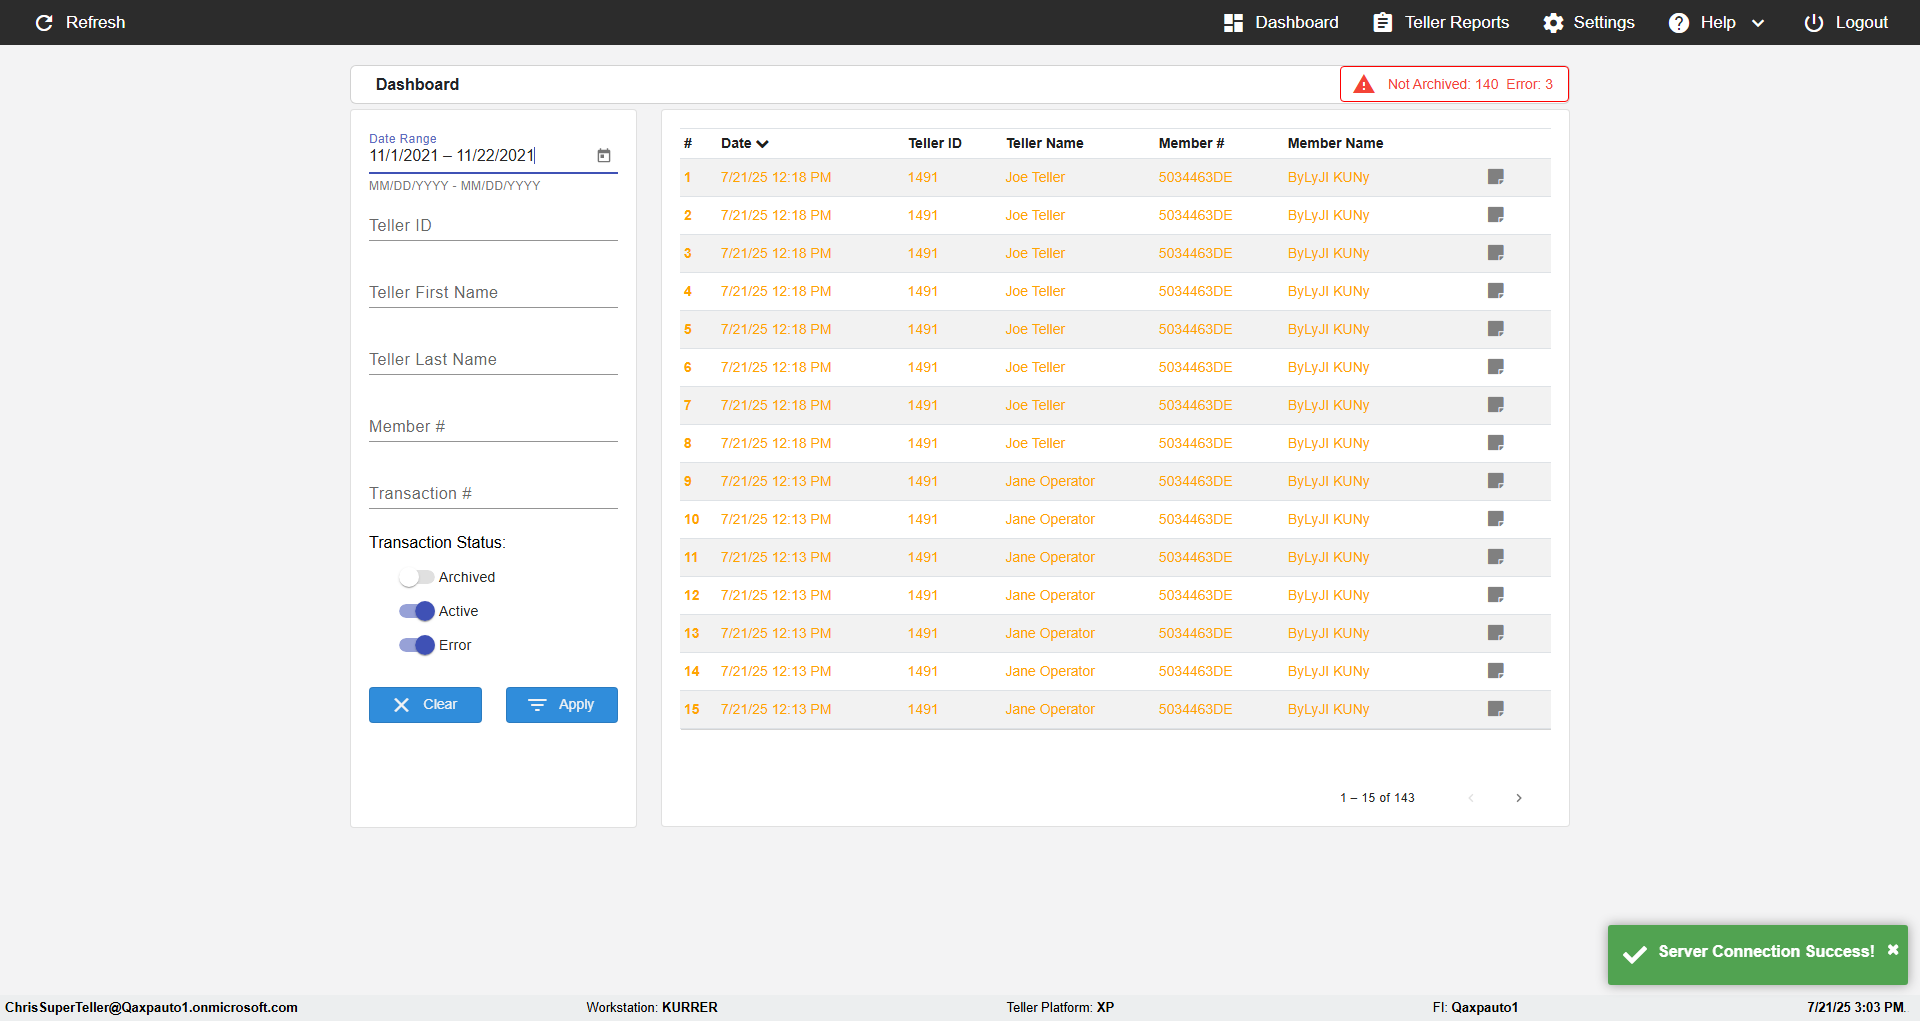Open note icon for row 2

(1496, 215)
